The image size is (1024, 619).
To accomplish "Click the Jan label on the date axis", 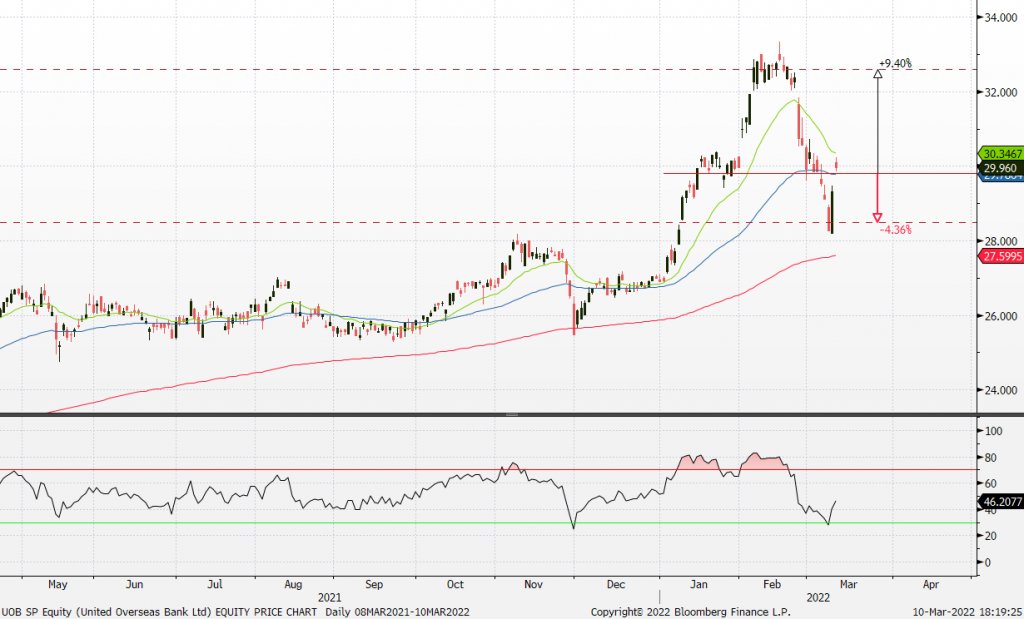I will pyautogui.click(x=699, y=584).
